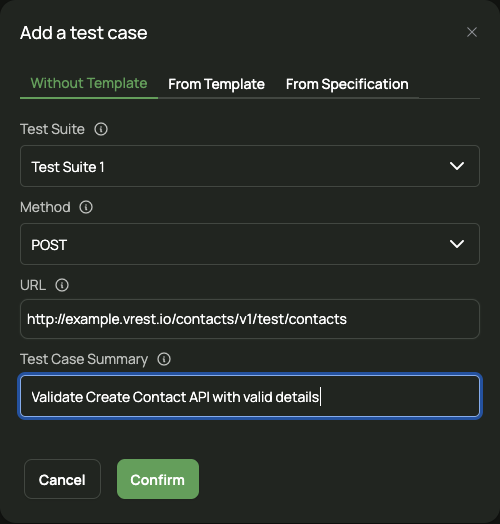
Task: Click the Test Case Summary label text
Action: pos(84,360)
